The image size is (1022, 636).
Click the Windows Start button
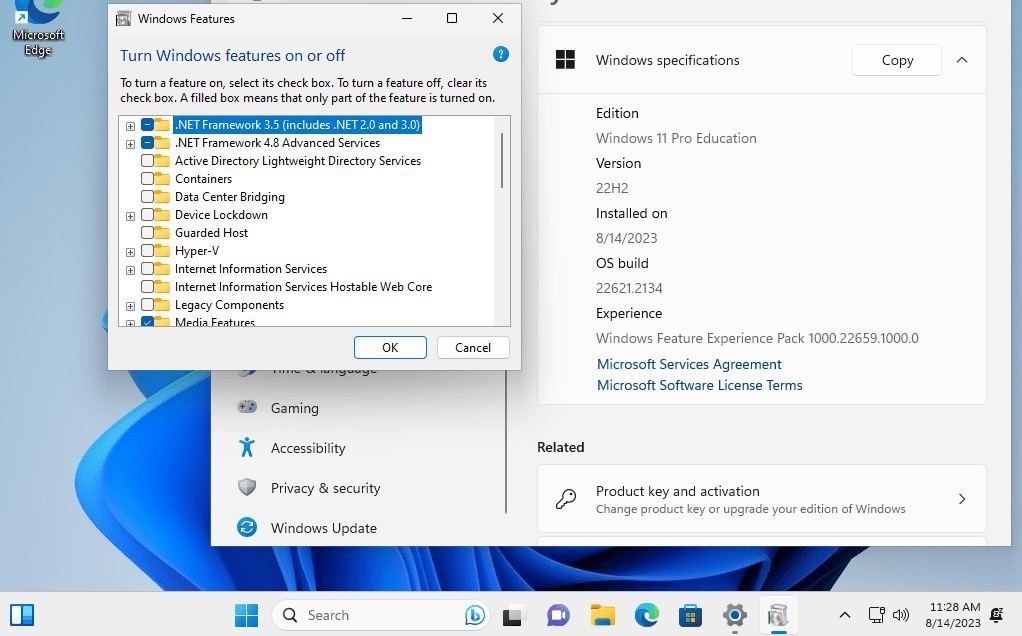coord(246,615)
